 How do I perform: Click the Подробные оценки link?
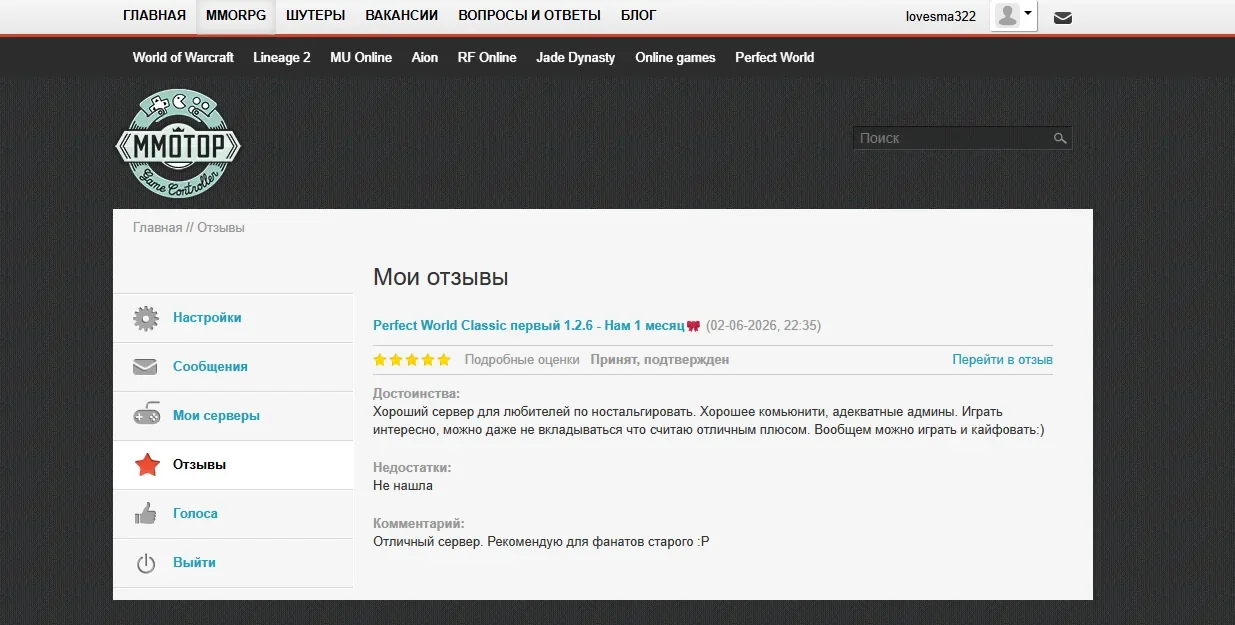coord(522,360)
